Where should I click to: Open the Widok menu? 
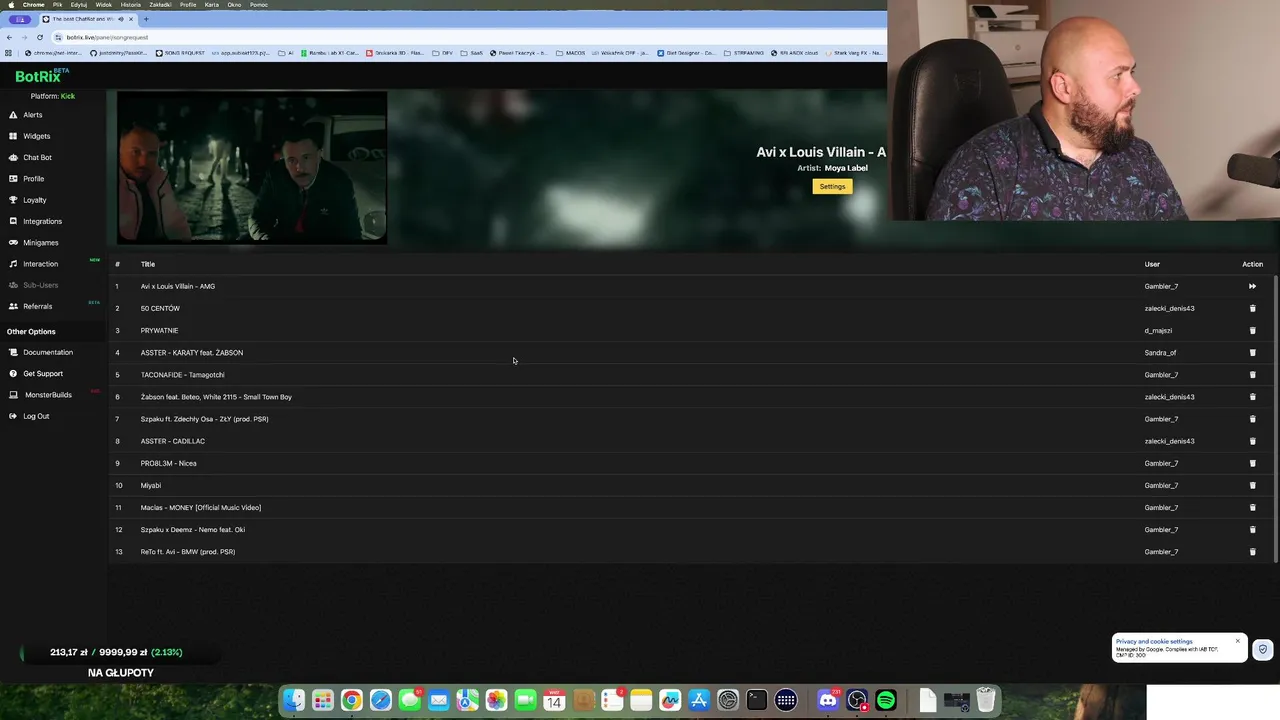tap(103, 5)
